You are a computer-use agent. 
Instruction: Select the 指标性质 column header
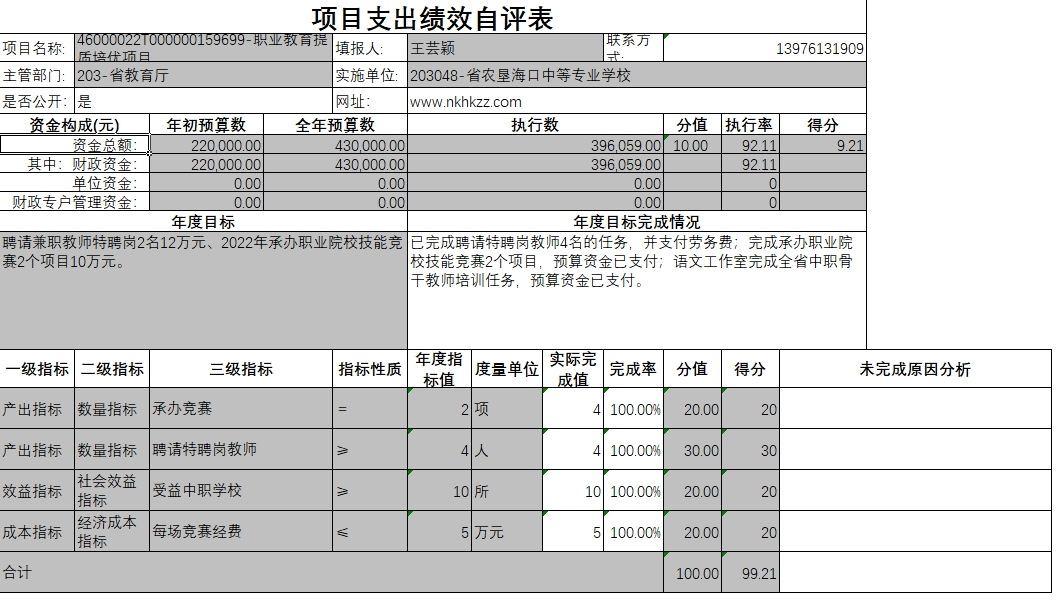(x=370, y=369)
